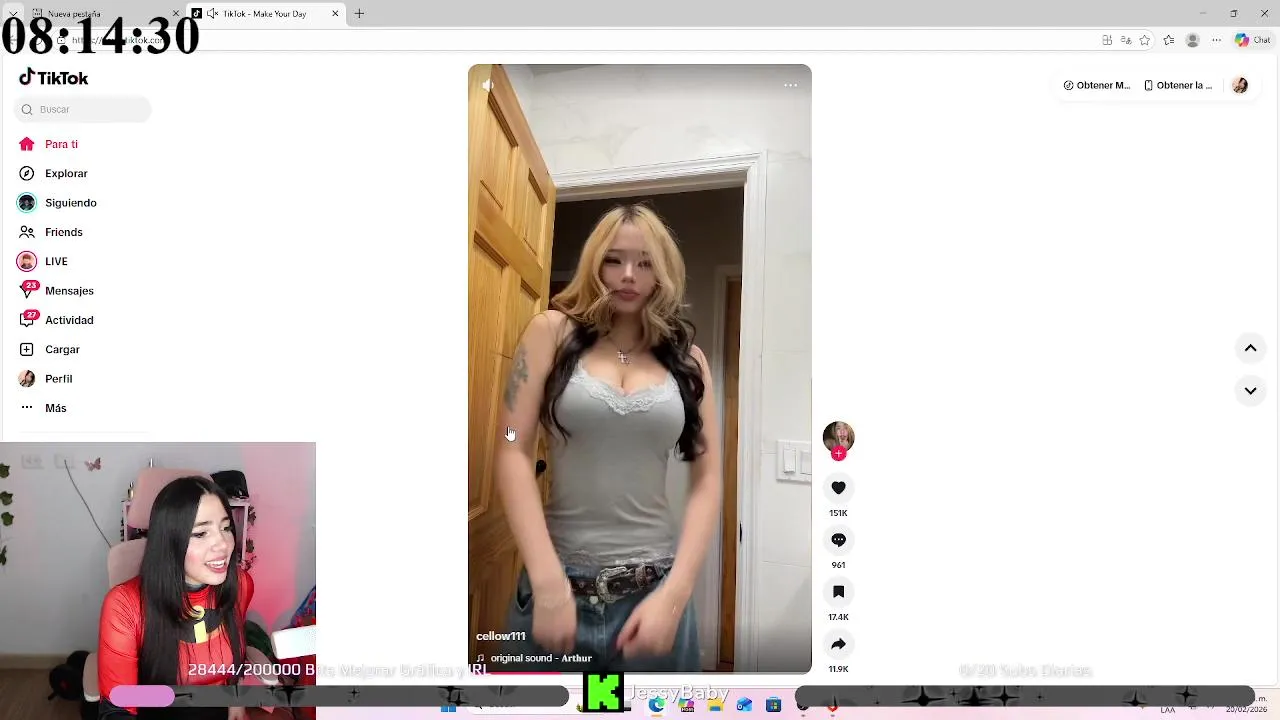1280x720 pixels.
Task: Follow creator with red plus button
Action: (x=838, y=454)
